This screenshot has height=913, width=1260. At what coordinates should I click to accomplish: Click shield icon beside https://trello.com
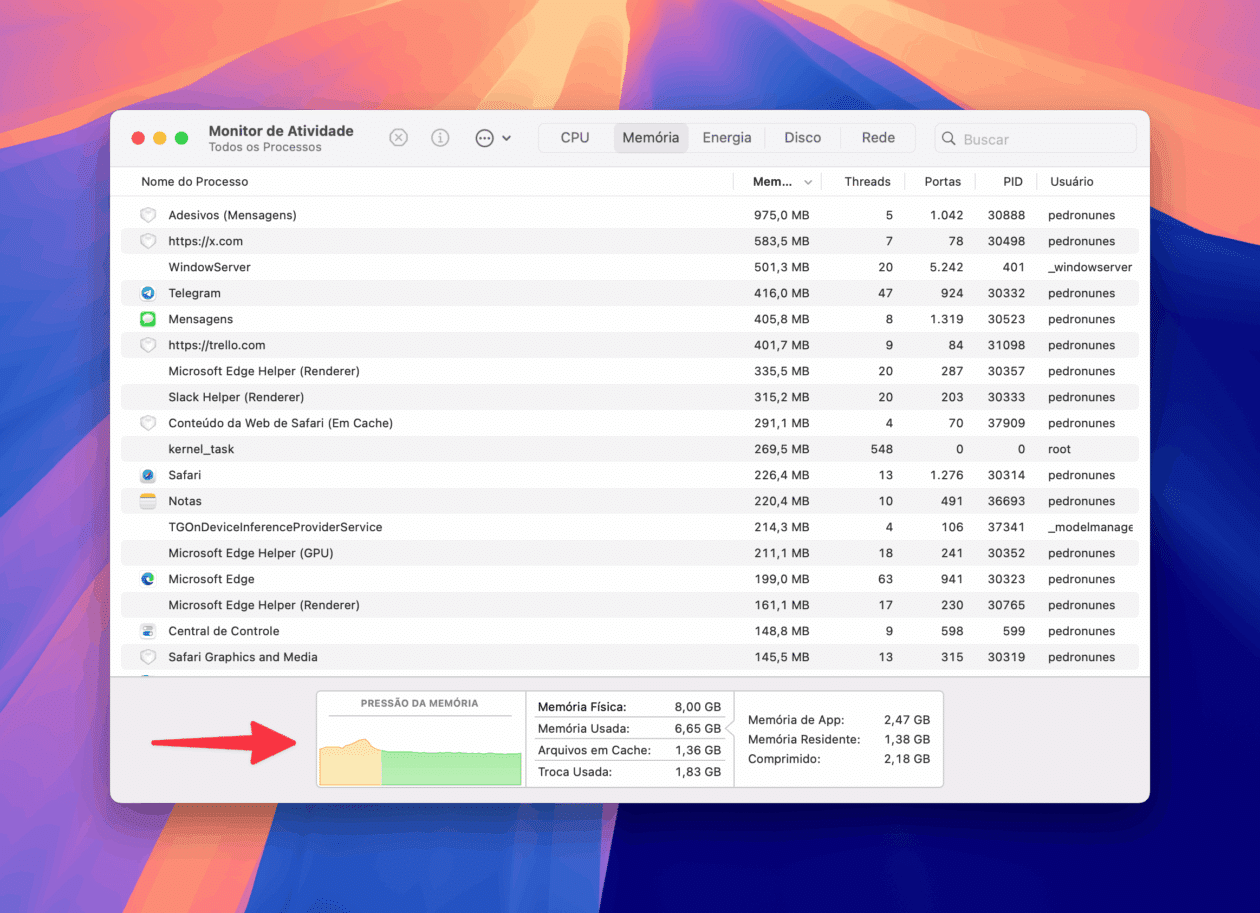(x=148, y=345)
